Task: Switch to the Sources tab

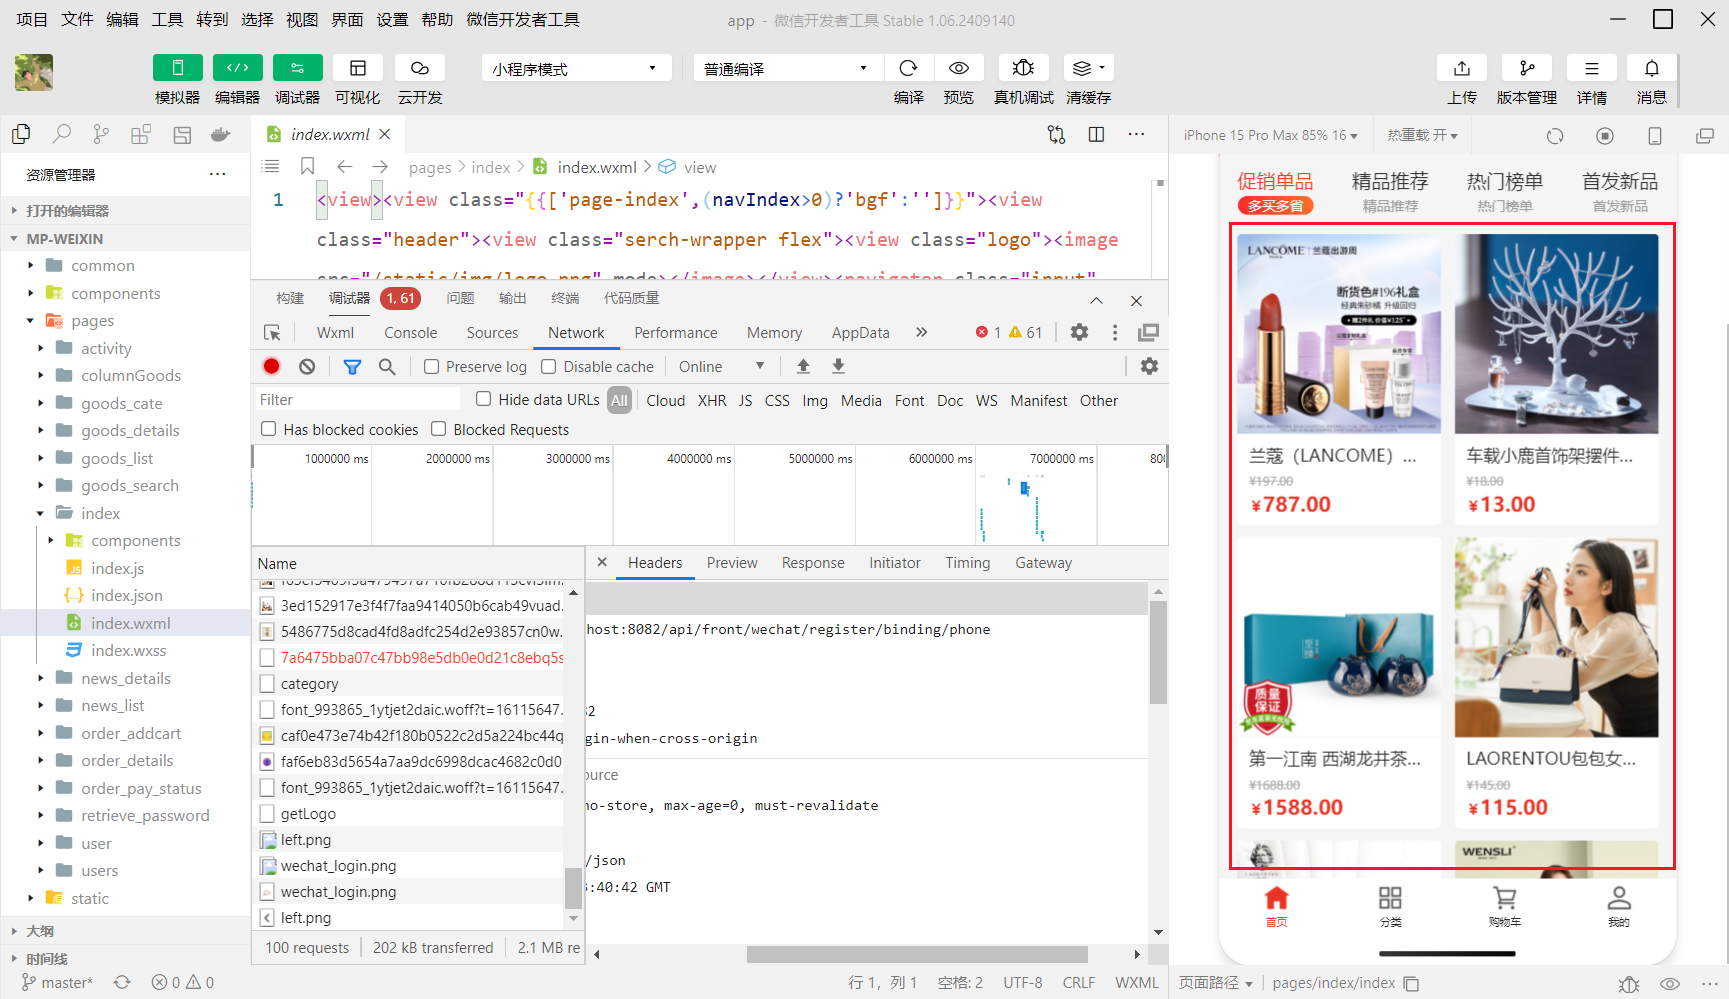Action: [x=492, y=333]
